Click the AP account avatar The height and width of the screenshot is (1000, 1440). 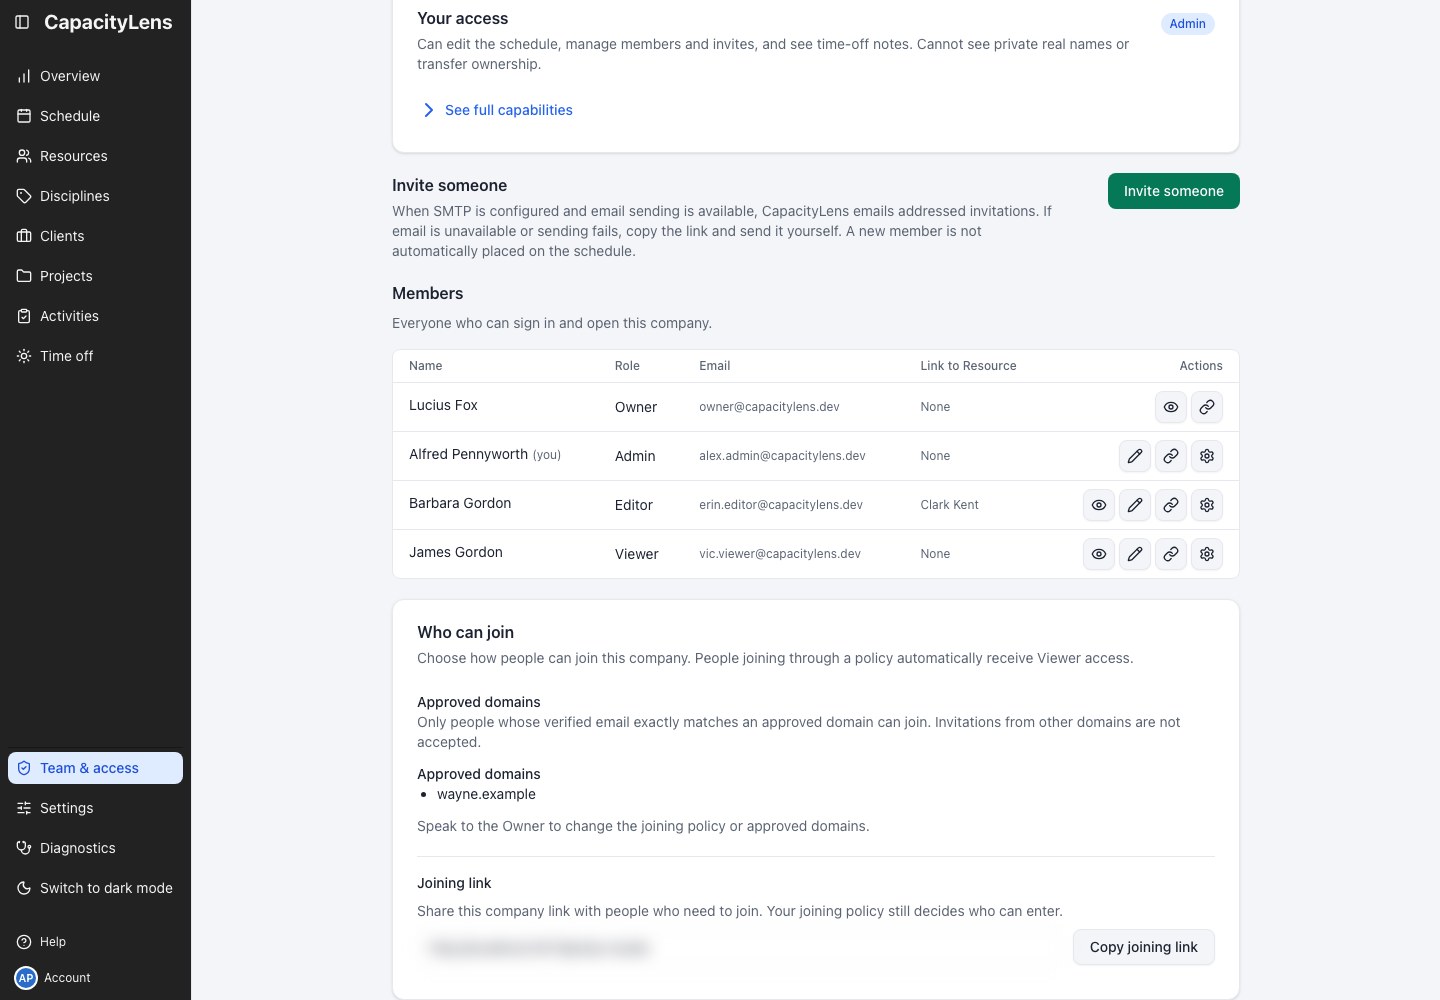(x=26, y=978)
